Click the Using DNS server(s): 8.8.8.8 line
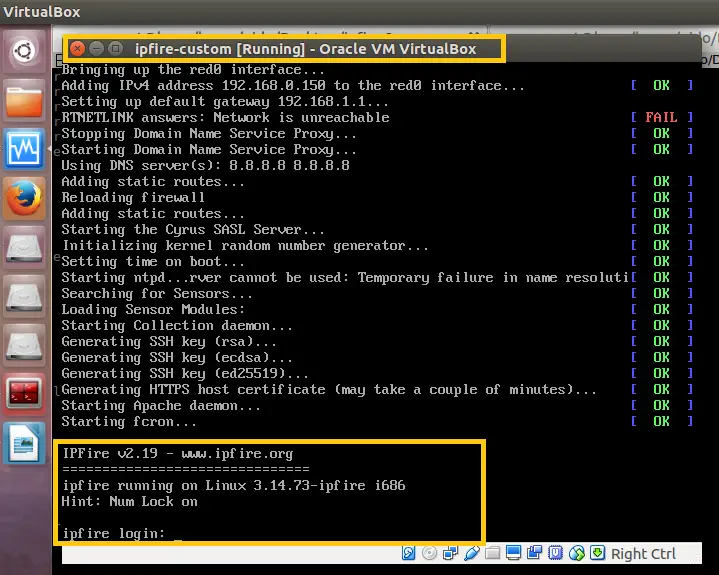719x575 pixels. (205, 166)
